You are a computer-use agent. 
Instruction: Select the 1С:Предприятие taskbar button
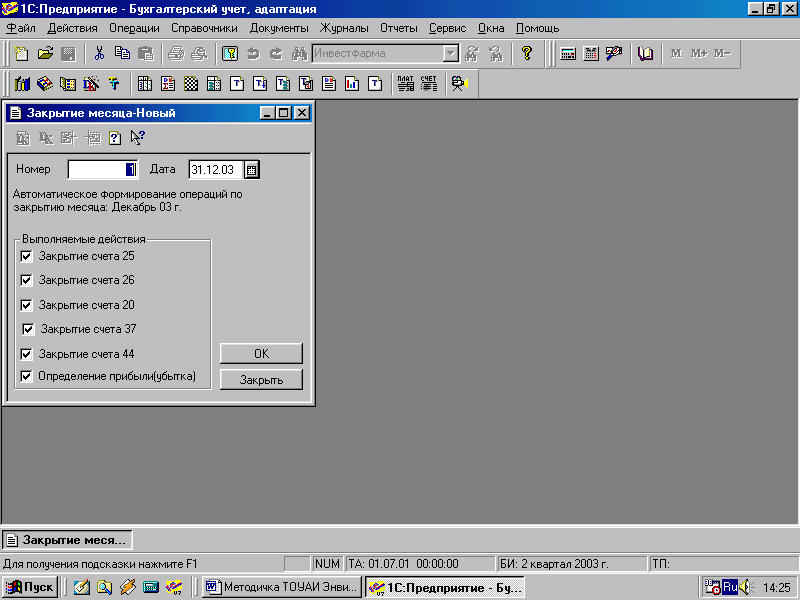(445, 587)
